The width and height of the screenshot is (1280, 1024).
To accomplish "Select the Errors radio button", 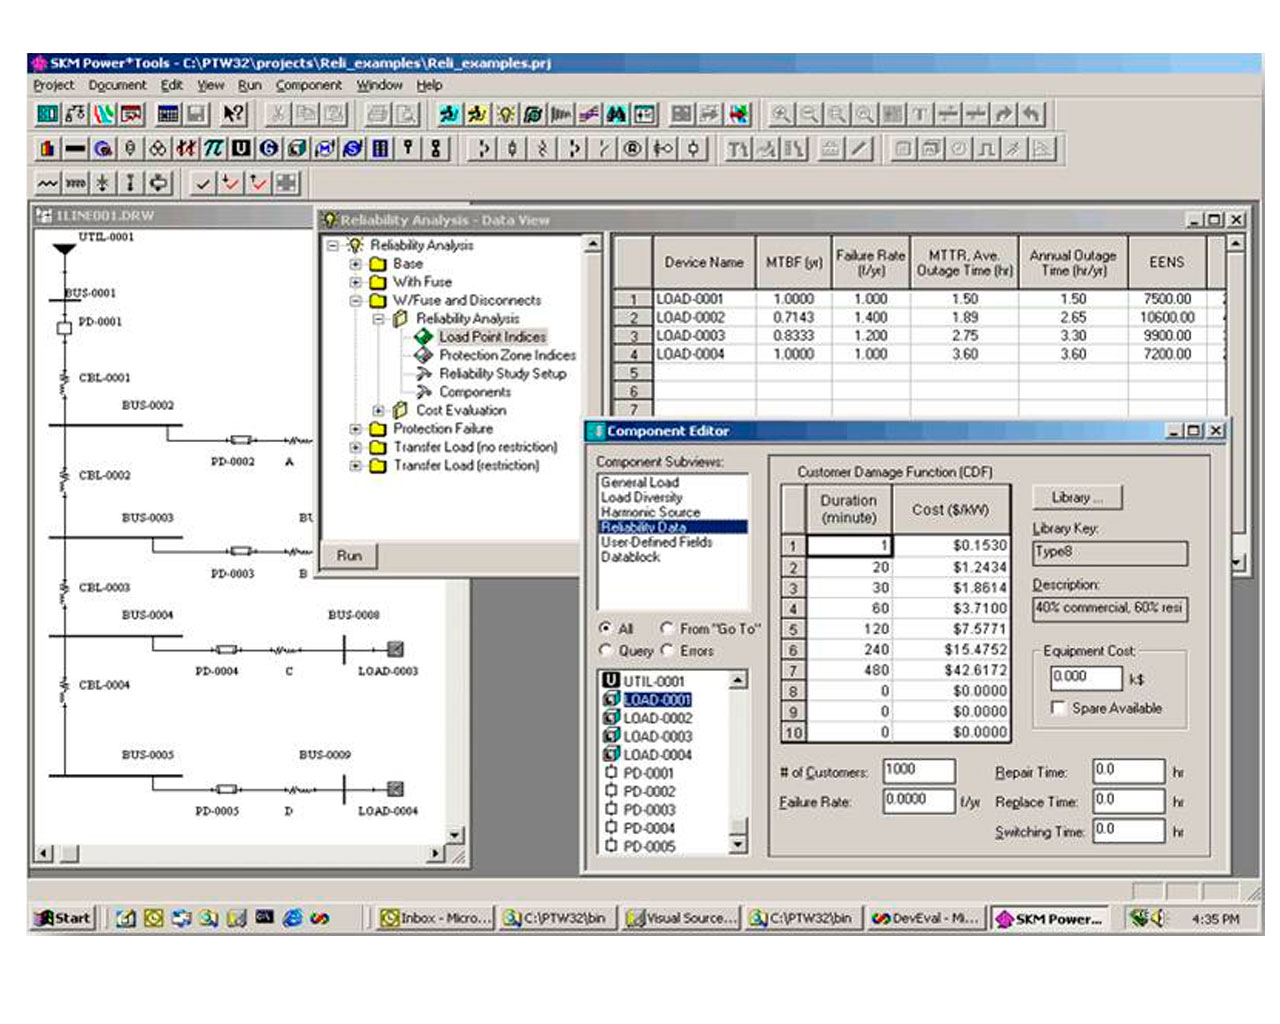I will (x=667, y=650).
